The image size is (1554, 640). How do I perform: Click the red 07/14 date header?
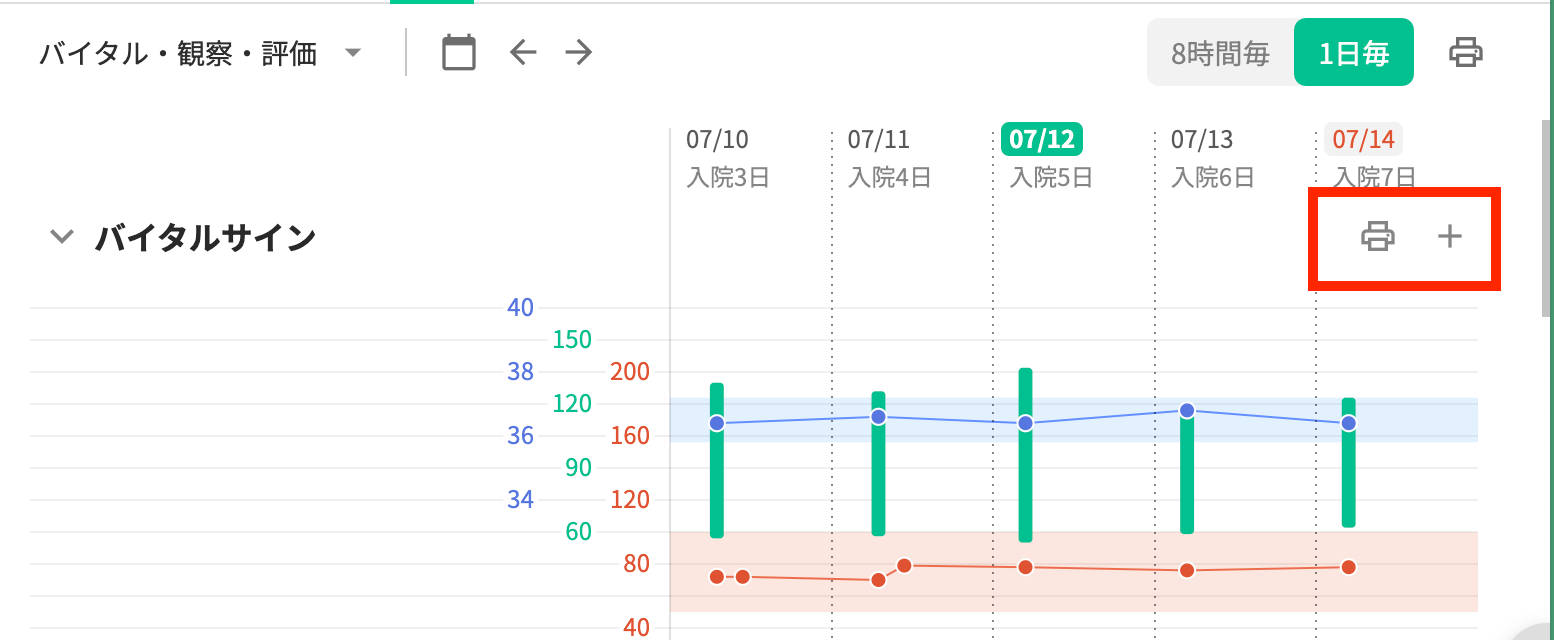click(1363, 140)
